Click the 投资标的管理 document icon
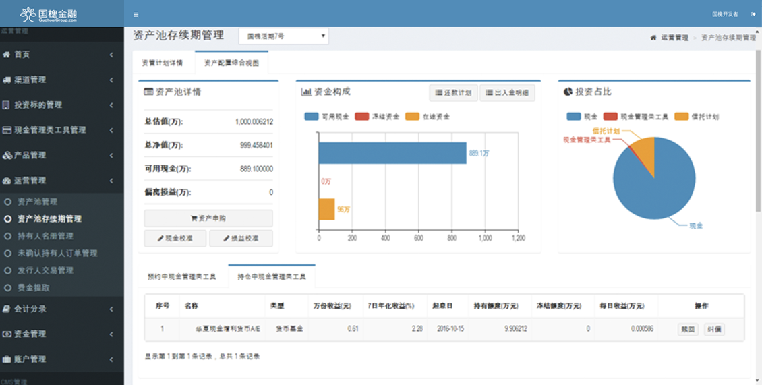Screen dimensions: 762x385 click(6, 105)
